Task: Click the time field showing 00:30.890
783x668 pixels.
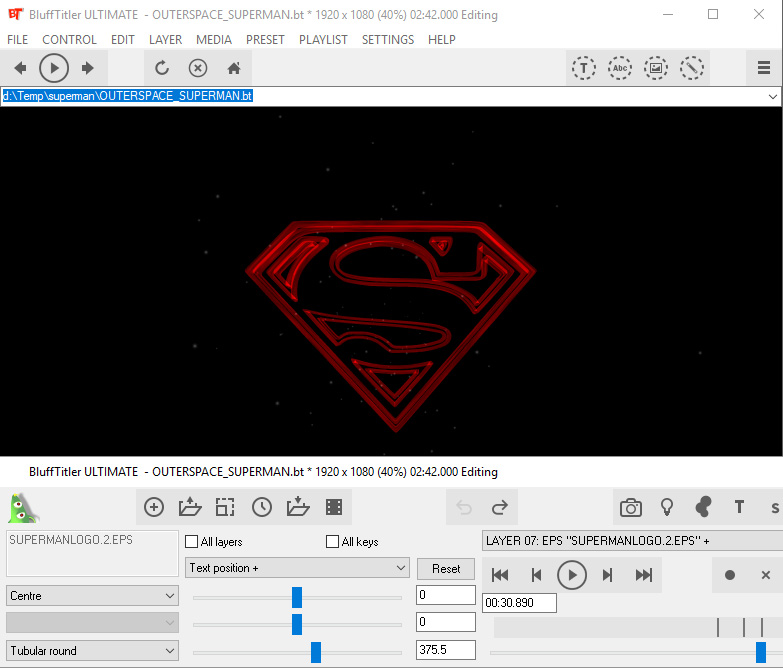Action: point(519,603)
